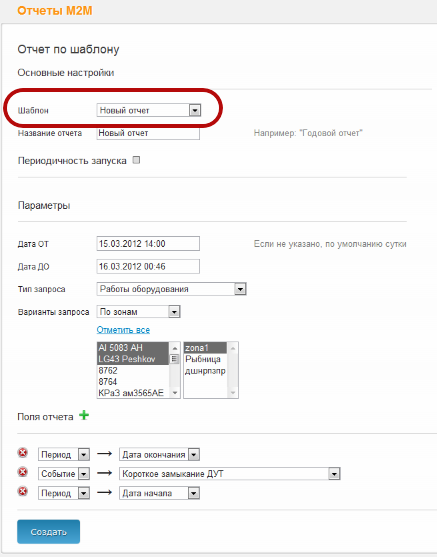Expand the Тип запроса dropdown

tap(171, 289)
